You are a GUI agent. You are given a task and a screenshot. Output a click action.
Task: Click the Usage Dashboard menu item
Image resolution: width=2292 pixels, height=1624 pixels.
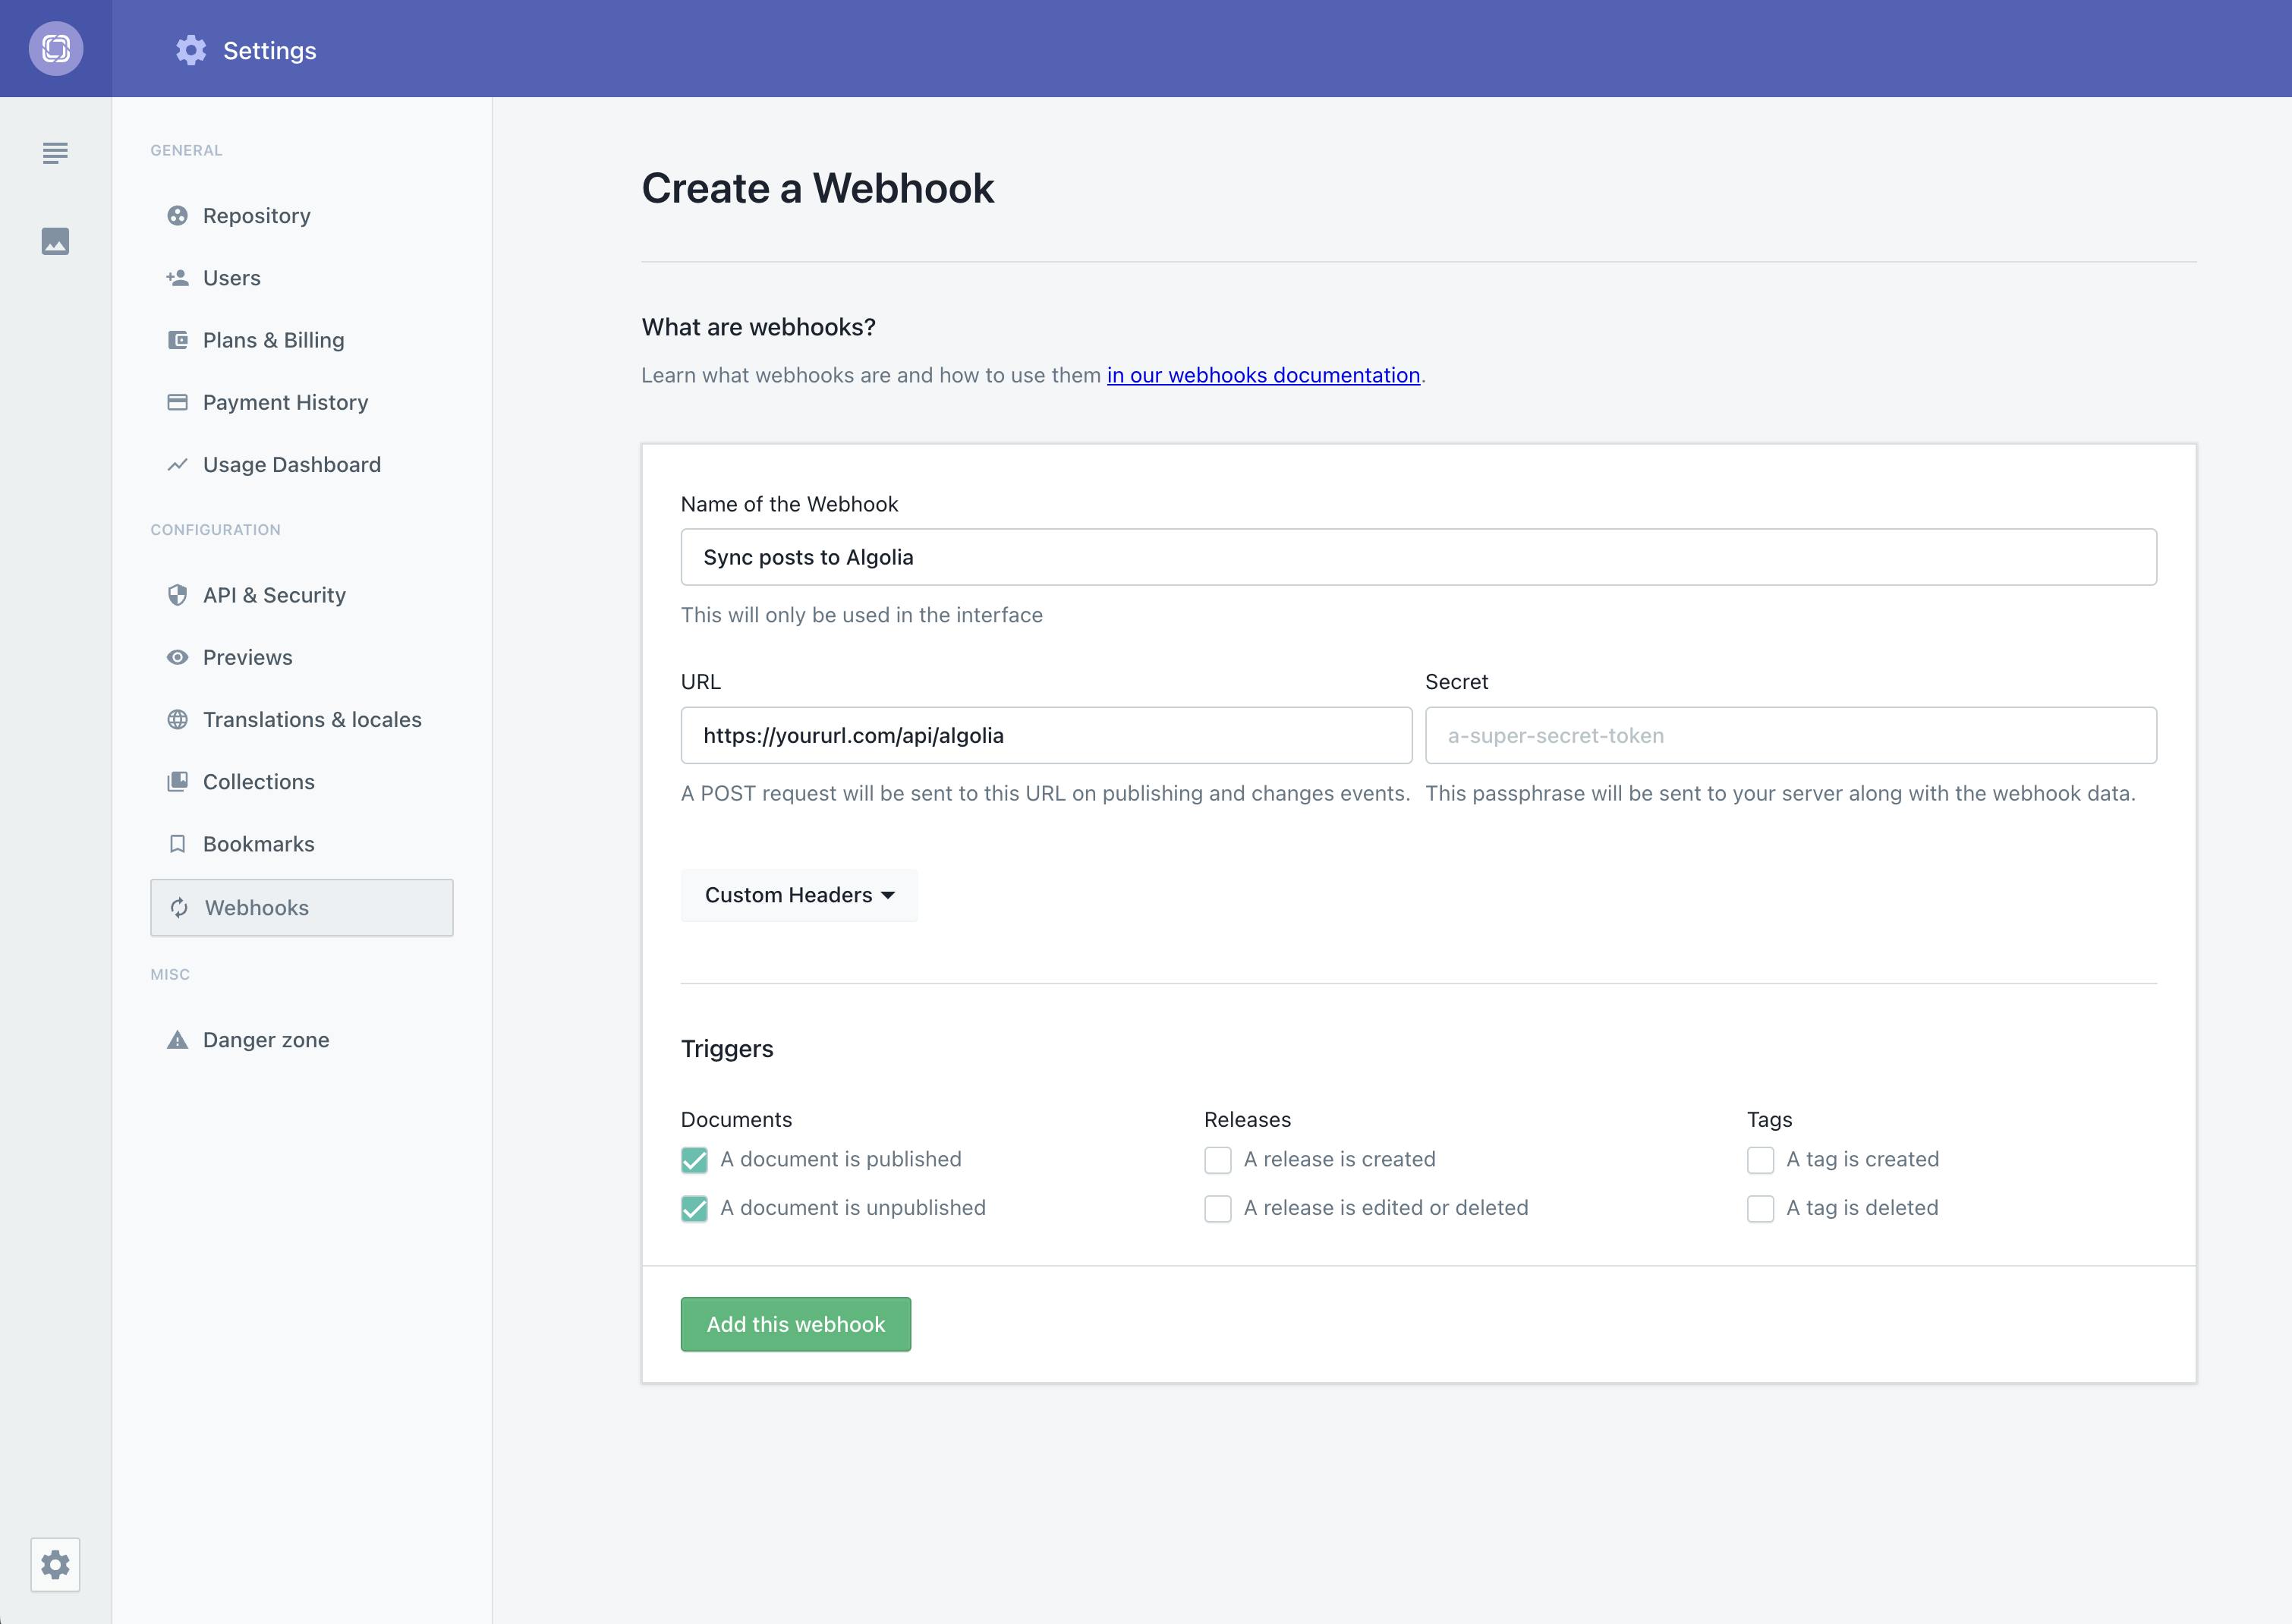[x=291, y=464]
